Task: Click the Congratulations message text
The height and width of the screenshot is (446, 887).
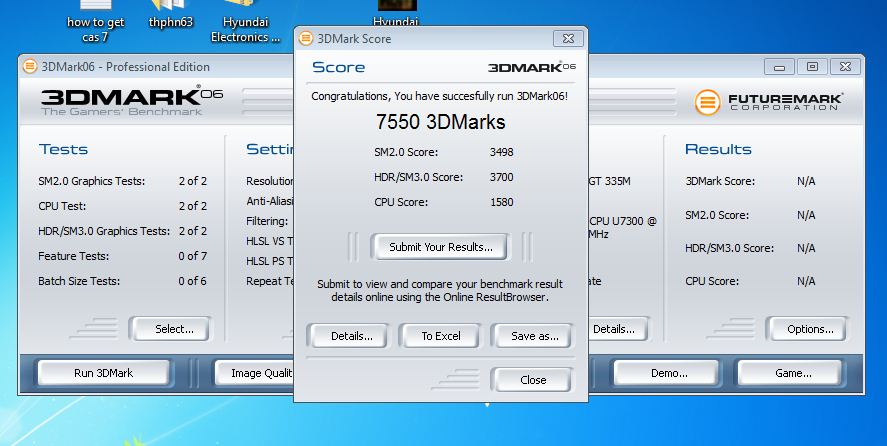Action: pos(440,96)
